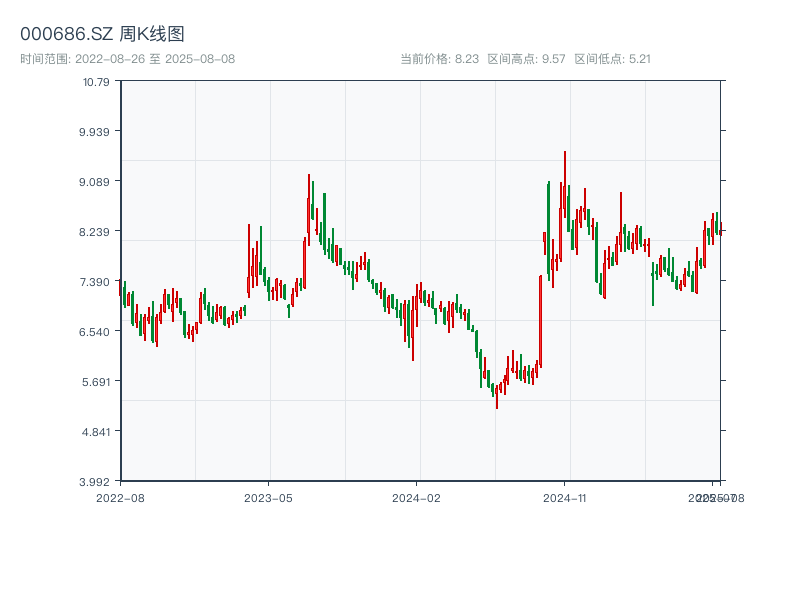Click the lowest red candle at the 5.21 bottom
This screenshot has width=800, height=600.
pos(497,397)
